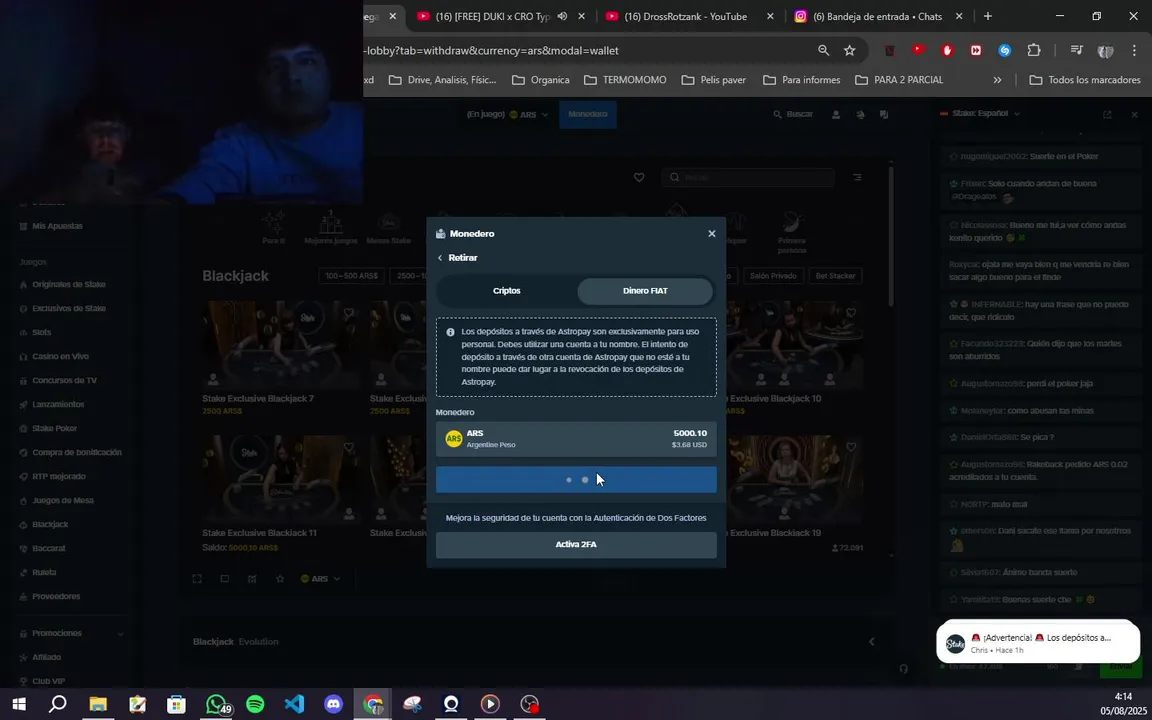Click the blue loading submit button
1152x720 pixels.
point(576,480)
